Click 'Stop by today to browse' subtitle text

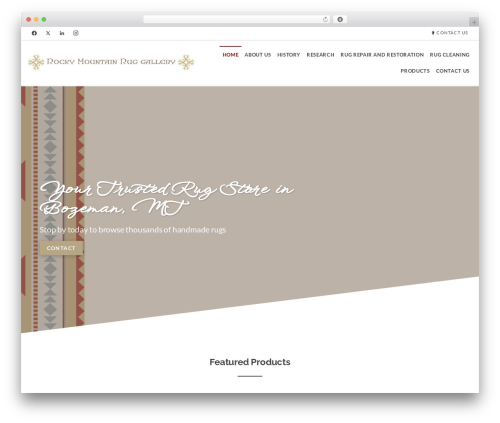click(133, 230)
